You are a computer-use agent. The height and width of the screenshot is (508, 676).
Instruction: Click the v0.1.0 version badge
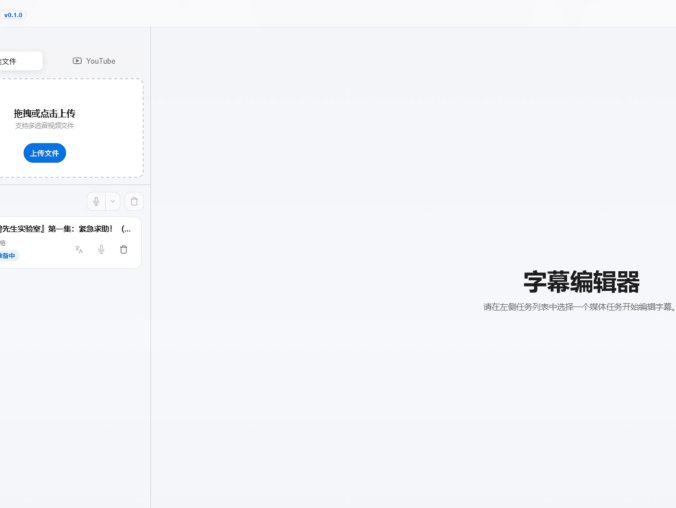tap(13, 15)
